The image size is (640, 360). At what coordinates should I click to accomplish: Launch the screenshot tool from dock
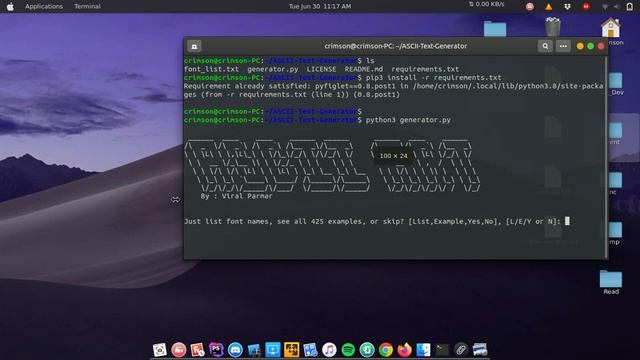click(160, 350)
